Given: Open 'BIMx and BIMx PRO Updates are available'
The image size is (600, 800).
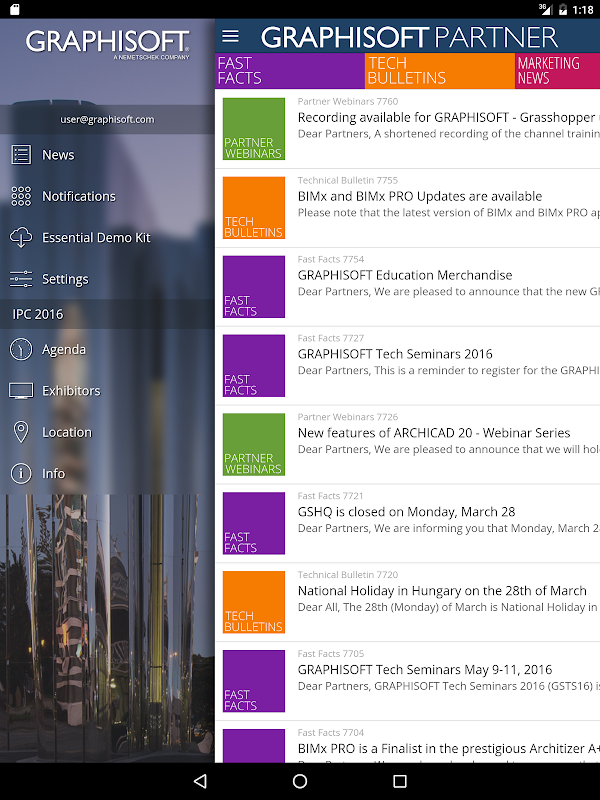Looking at the screenshot, I should [x=420, y=196].
